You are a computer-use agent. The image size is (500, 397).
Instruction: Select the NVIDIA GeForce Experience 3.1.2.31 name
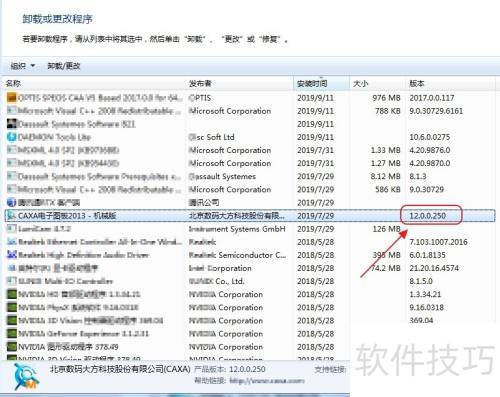click(83, 334)
